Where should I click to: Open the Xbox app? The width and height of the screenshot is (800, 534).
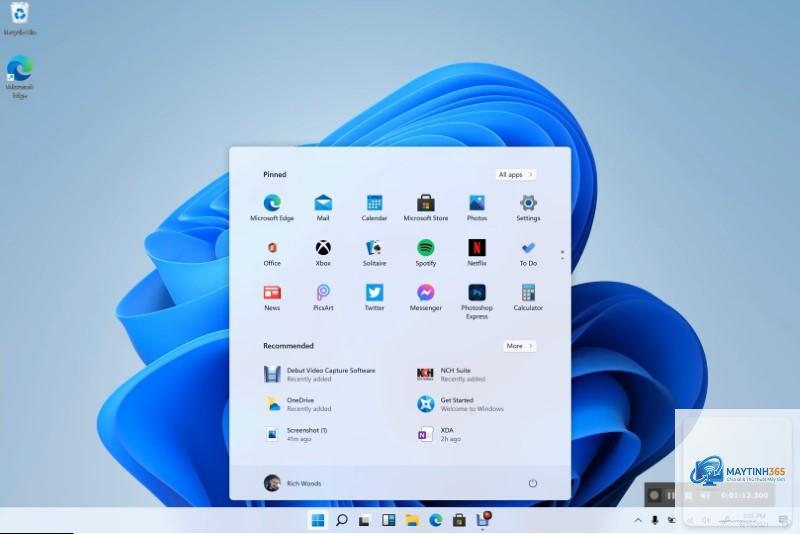[x=323, y=253]
